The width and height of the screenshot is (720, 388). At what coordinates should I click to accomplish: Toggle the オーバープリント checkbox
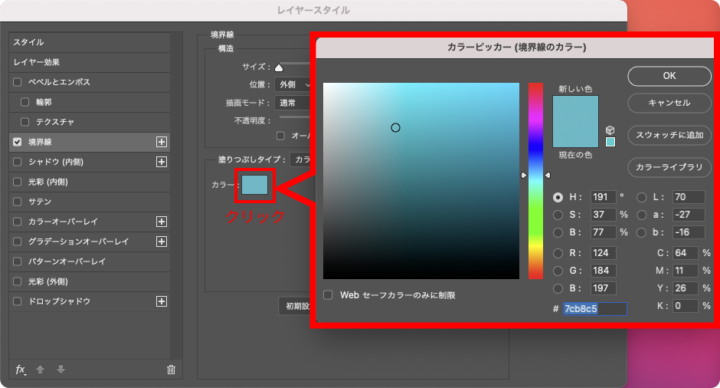(x=281, y=135)
